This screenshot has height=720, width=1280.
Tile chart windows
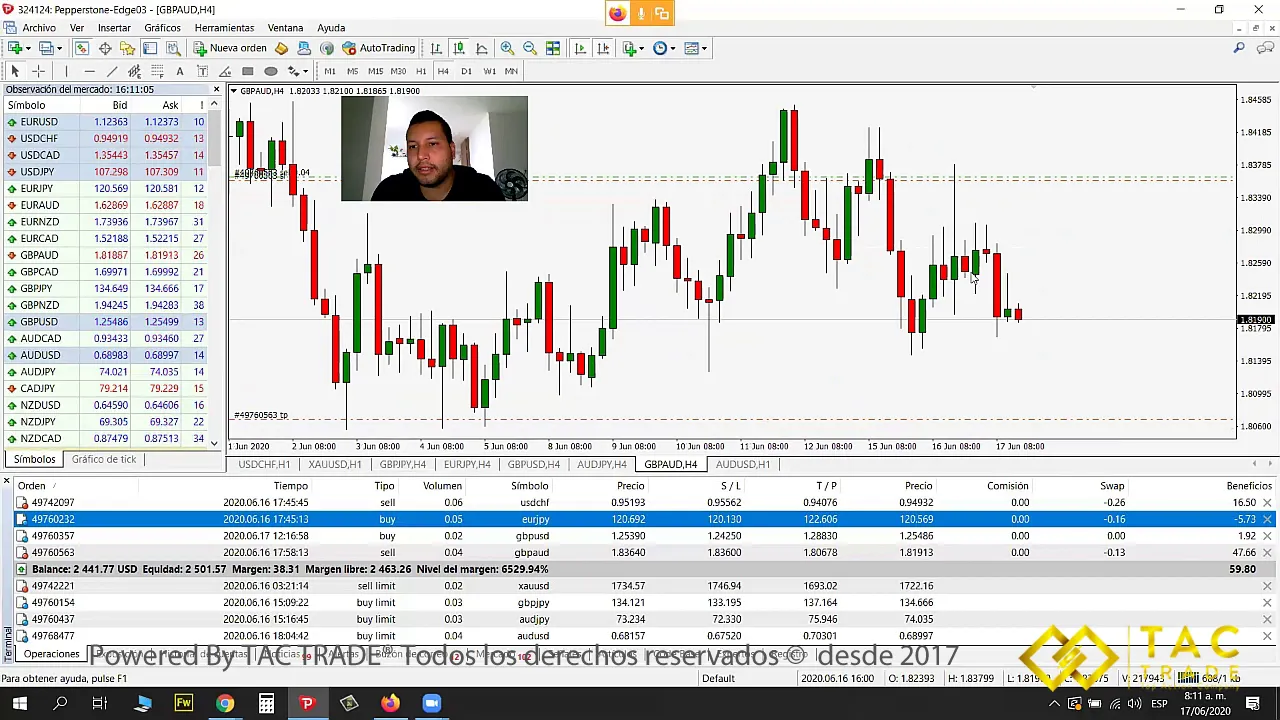point(553,48)
